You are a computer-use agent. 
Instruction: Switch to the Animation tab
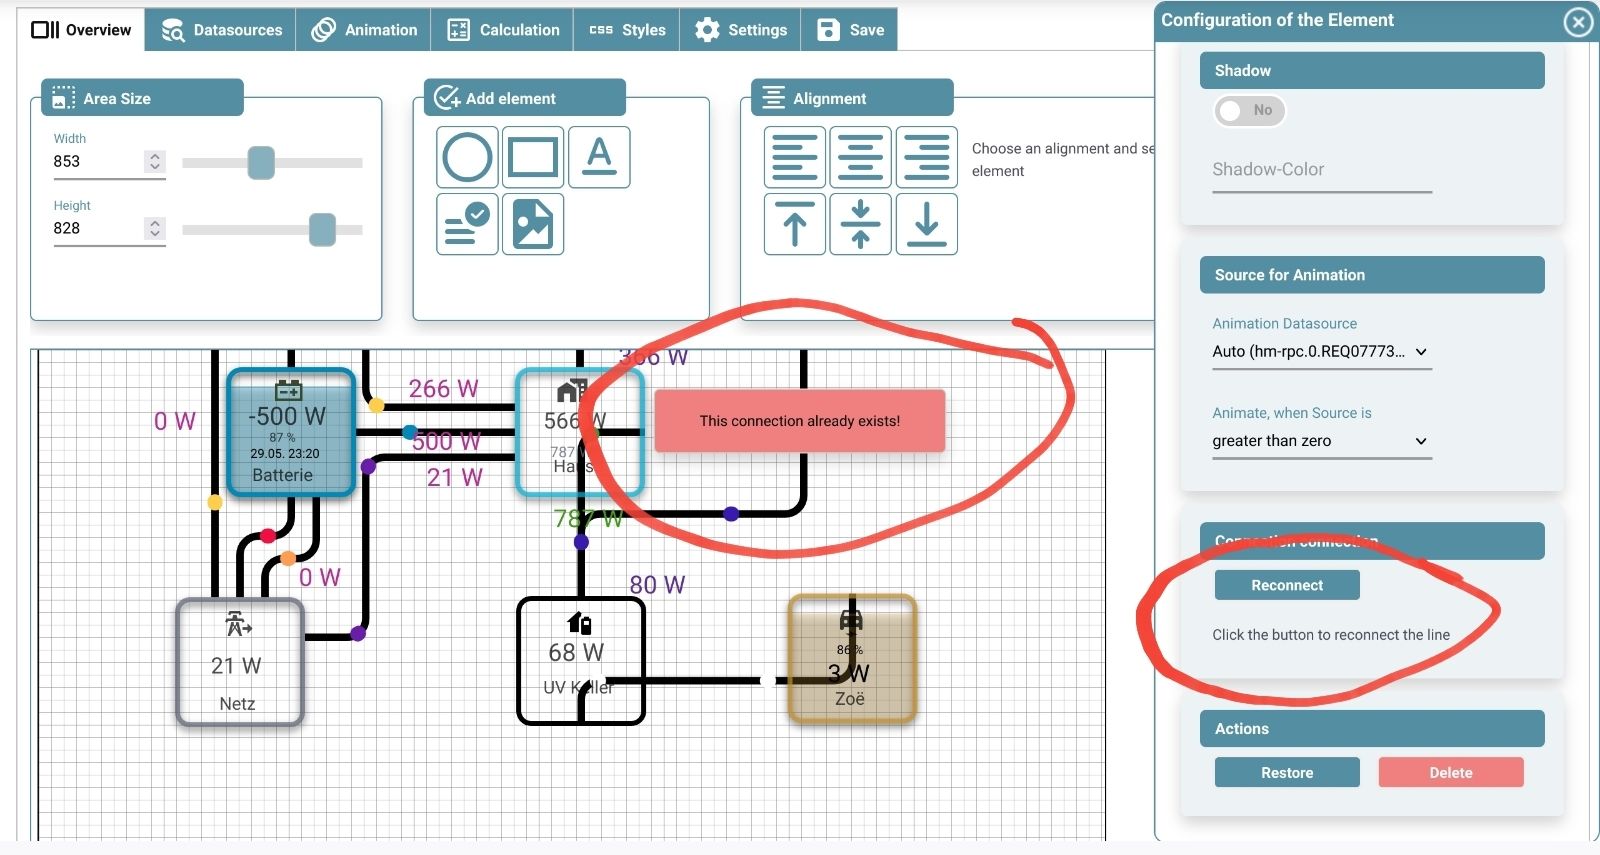point(364,30)
